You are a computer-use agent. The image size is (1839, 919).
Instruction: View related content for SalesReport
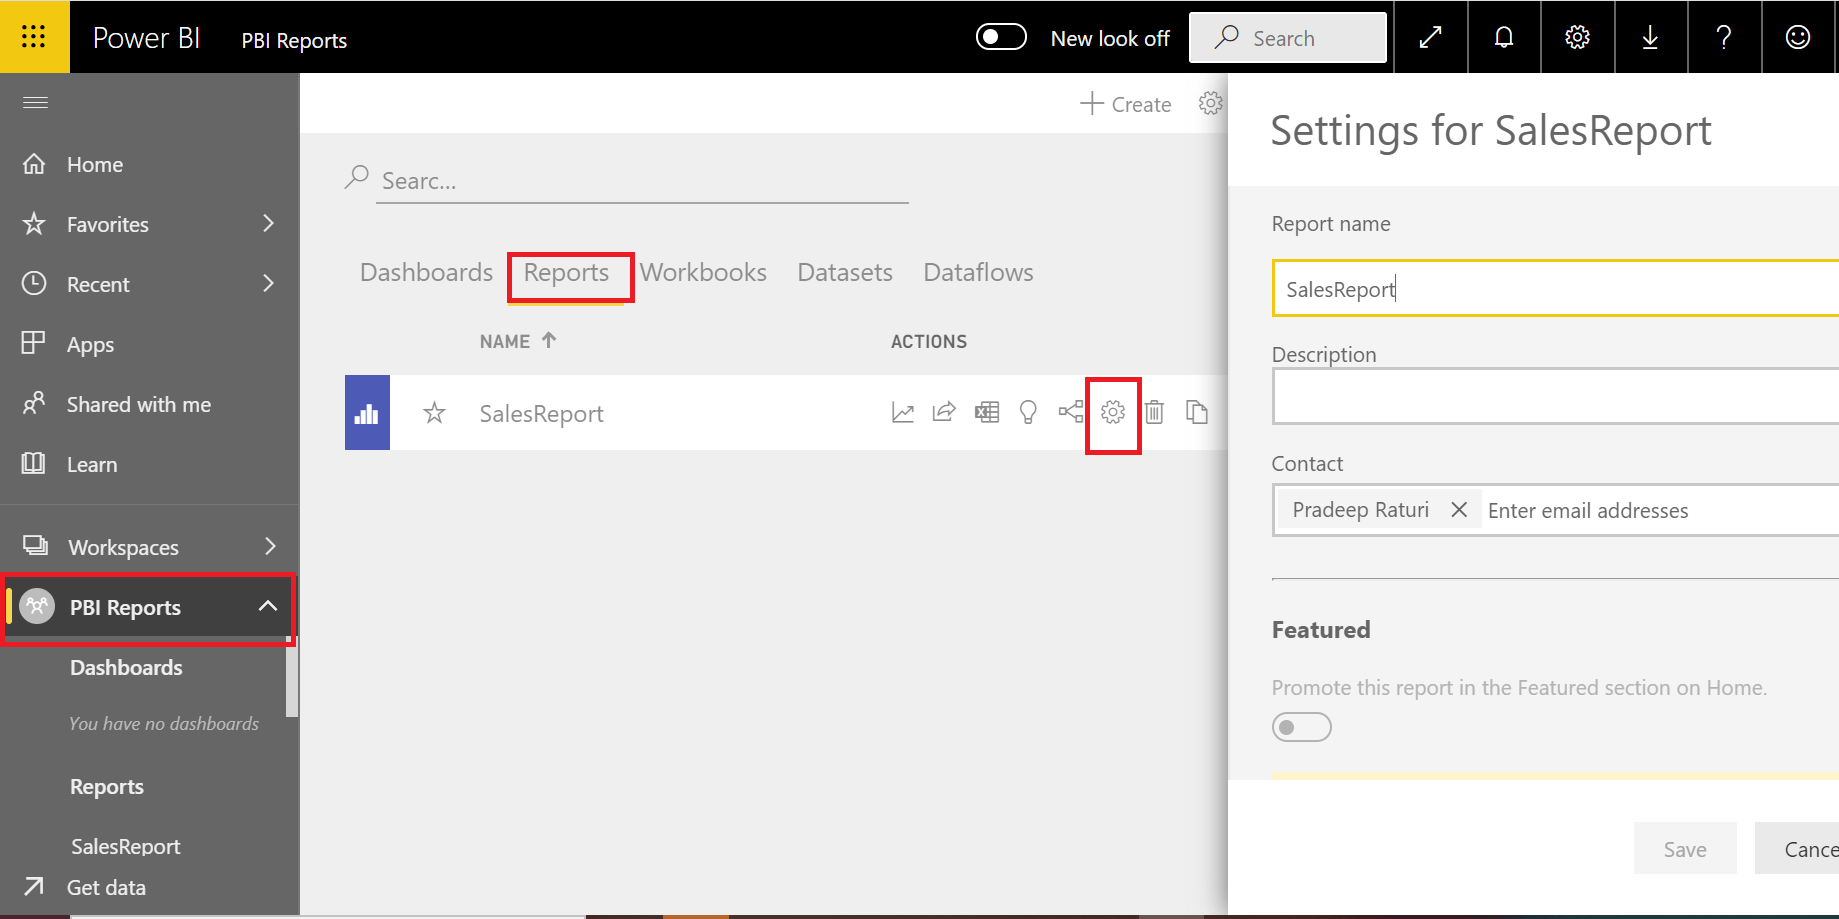pyautogui.click(x=1070, y=412)
